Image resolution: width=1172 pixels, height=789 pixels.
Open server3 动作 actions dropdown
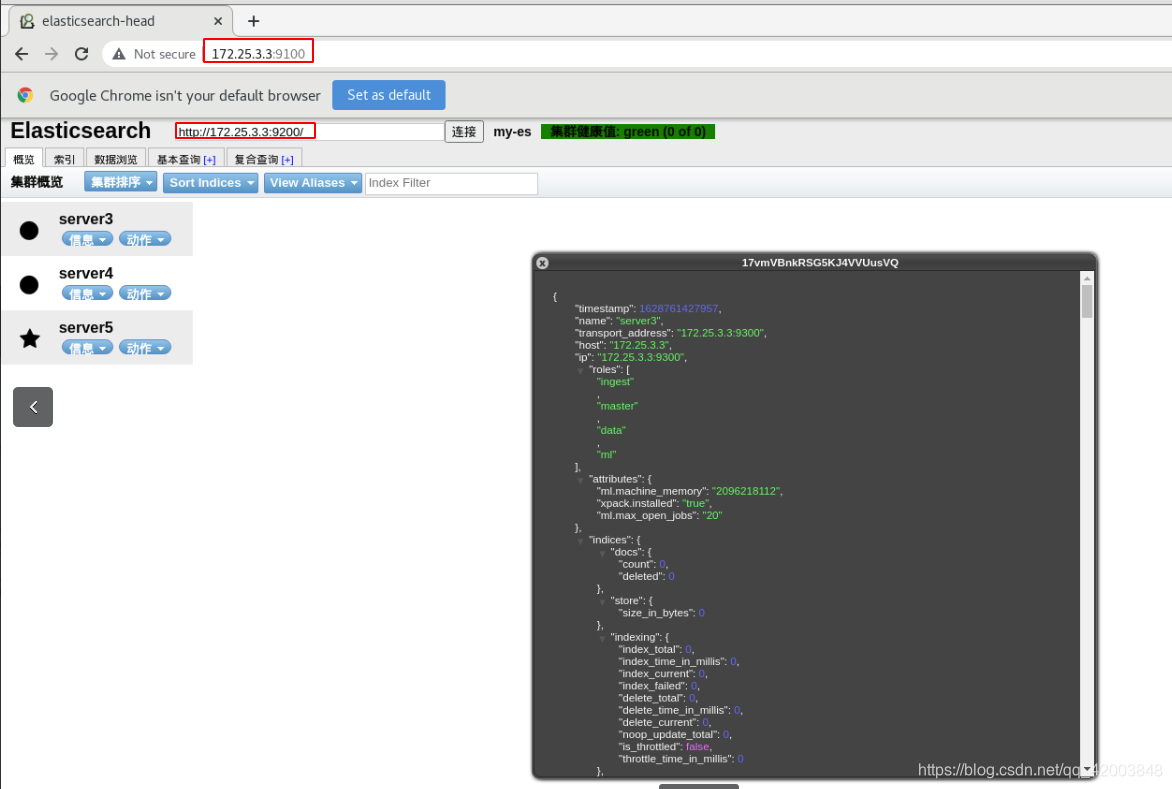145,239
